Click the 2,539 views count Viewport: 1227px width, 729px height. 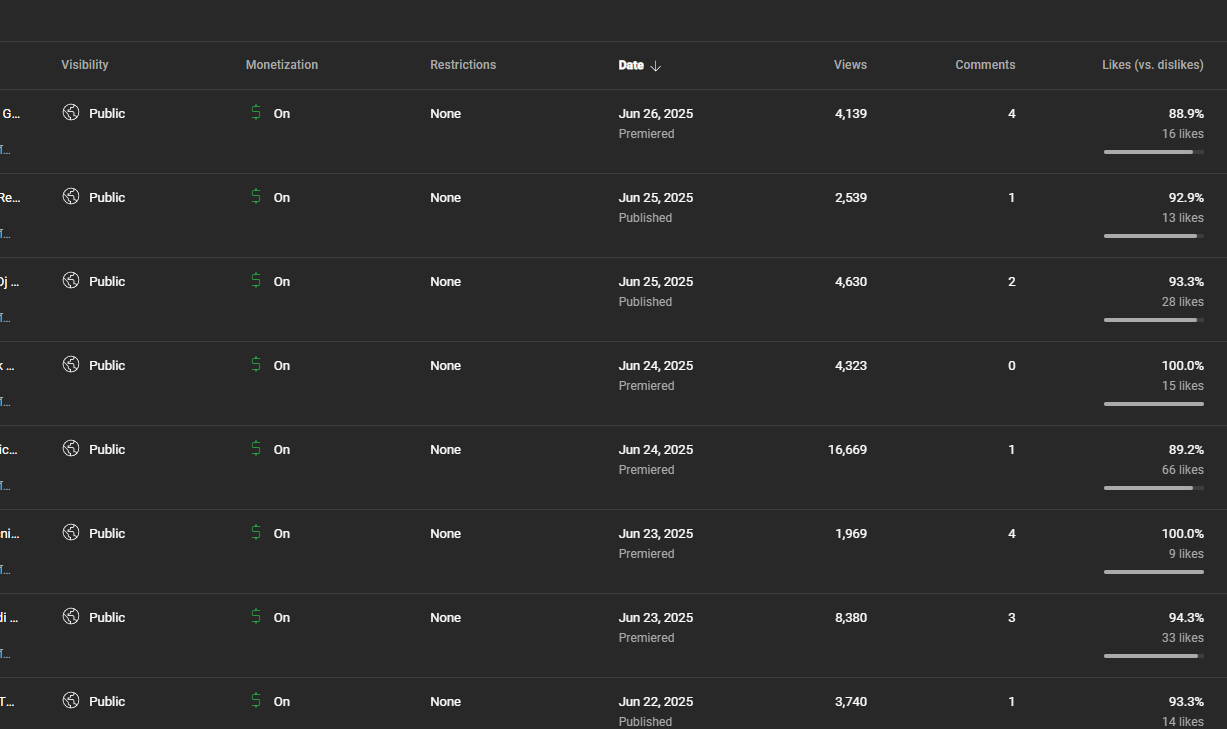(851, 198)
